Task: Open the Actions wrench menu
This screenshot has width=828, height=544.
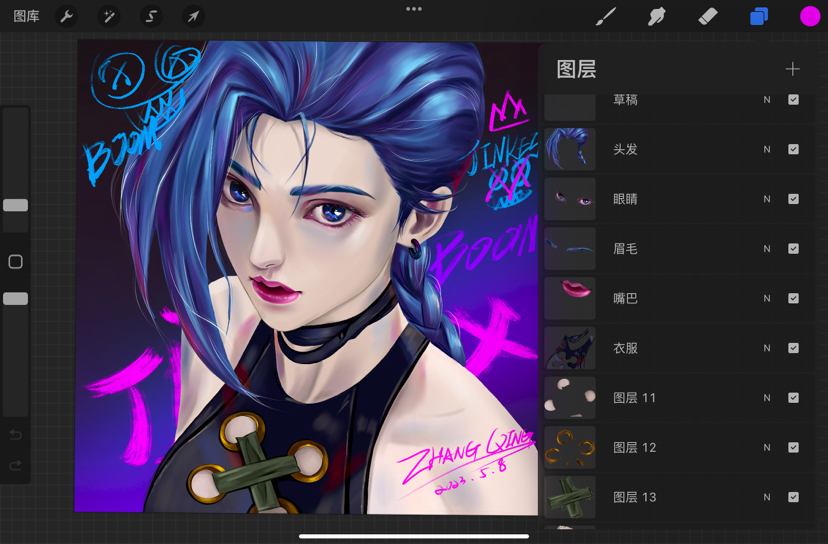Action: click(67, 16)
